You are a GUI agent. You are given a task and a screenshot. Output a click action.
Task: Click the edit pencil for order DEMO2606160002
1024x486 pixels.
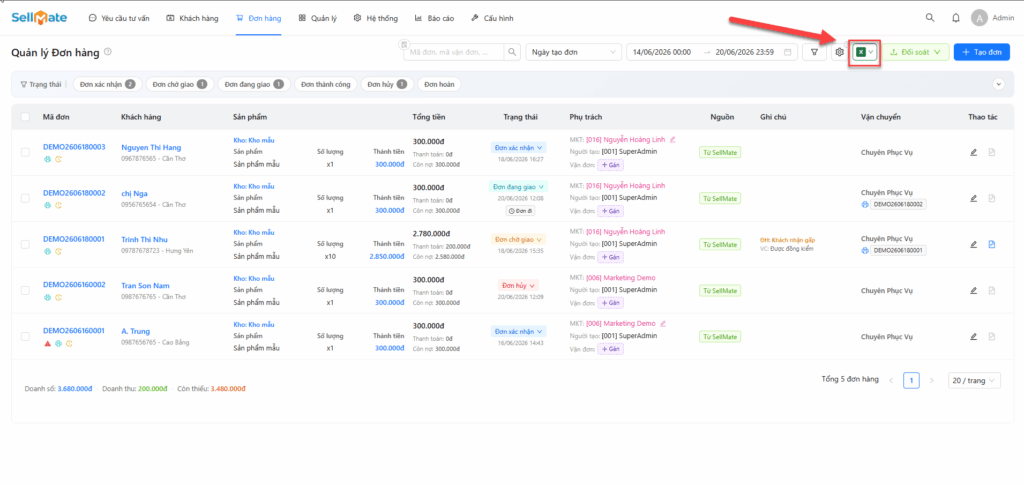pos(973,291)
